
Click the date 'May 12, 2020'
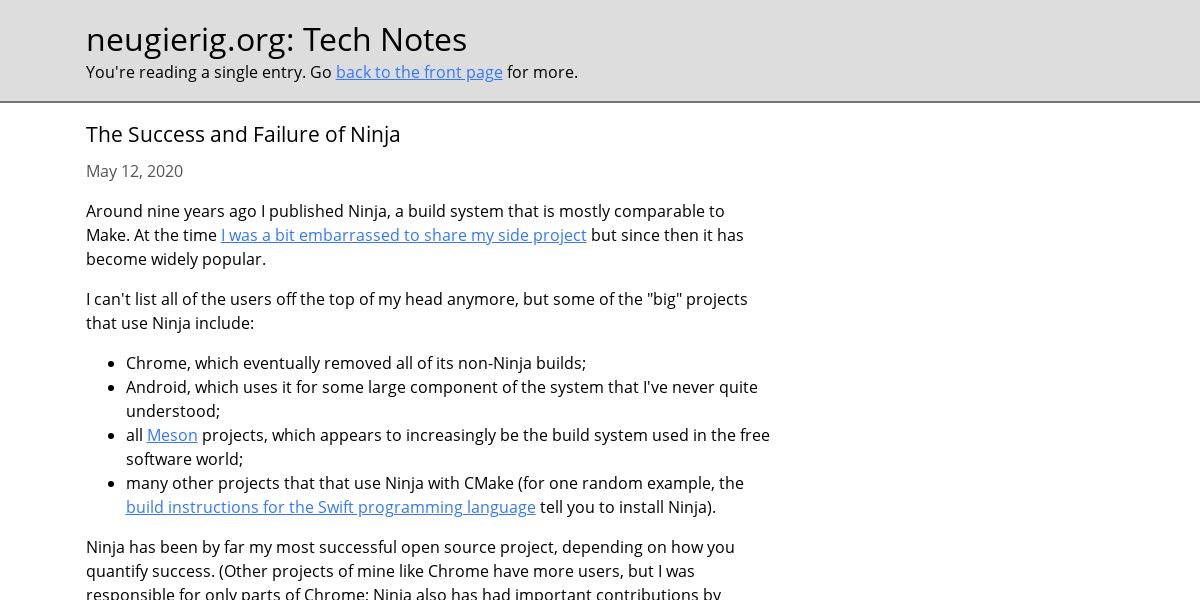pyautogui.click(x=134, y=171)
